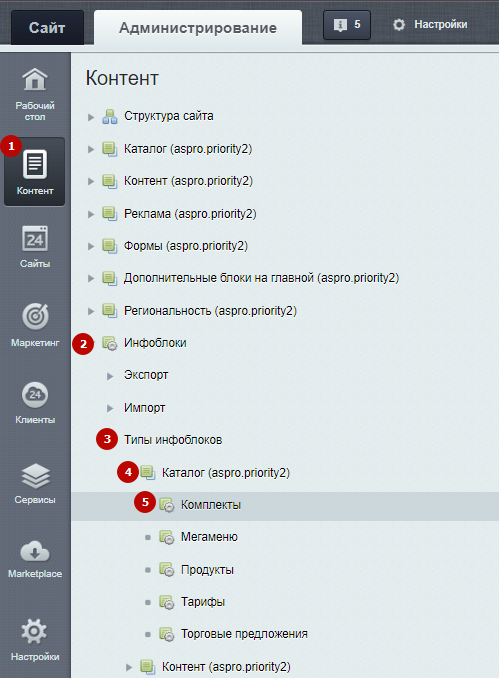Open Настройки in the top bar
Screen dimensions: 499x678
click(x=430, y=24)
